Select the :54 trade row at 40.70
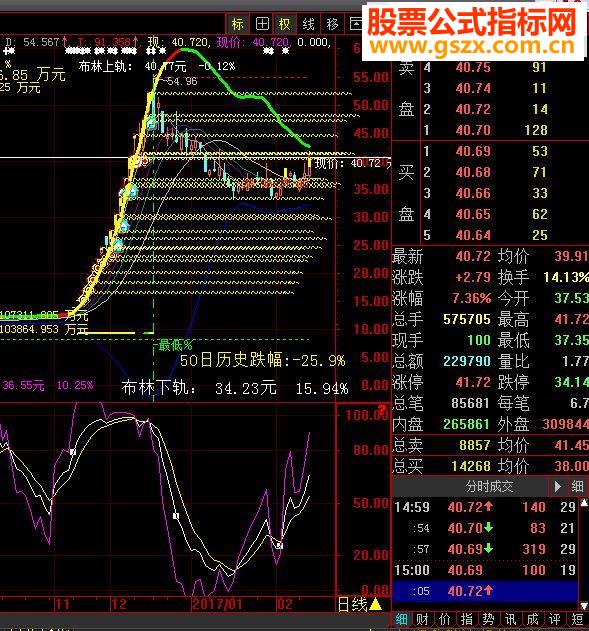The height and width of the screenshot is (631, 589). [x=485, y=528]
